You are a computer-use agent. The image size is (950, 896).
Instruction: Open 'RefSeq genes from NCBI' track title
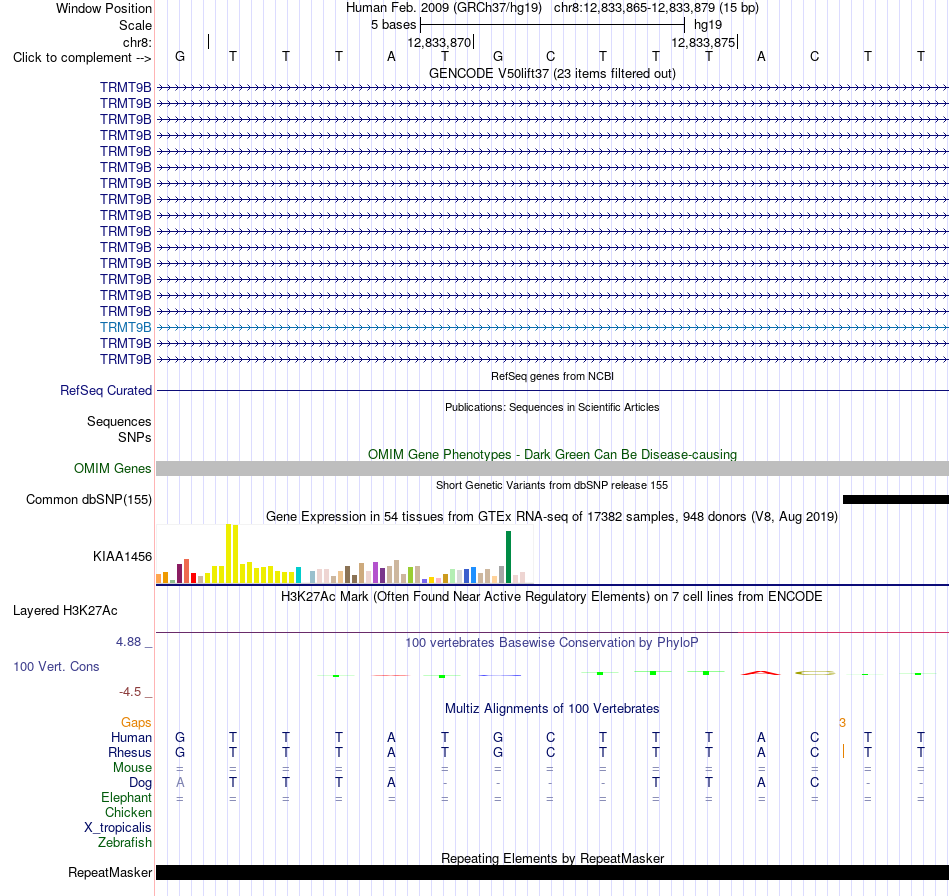552,376
